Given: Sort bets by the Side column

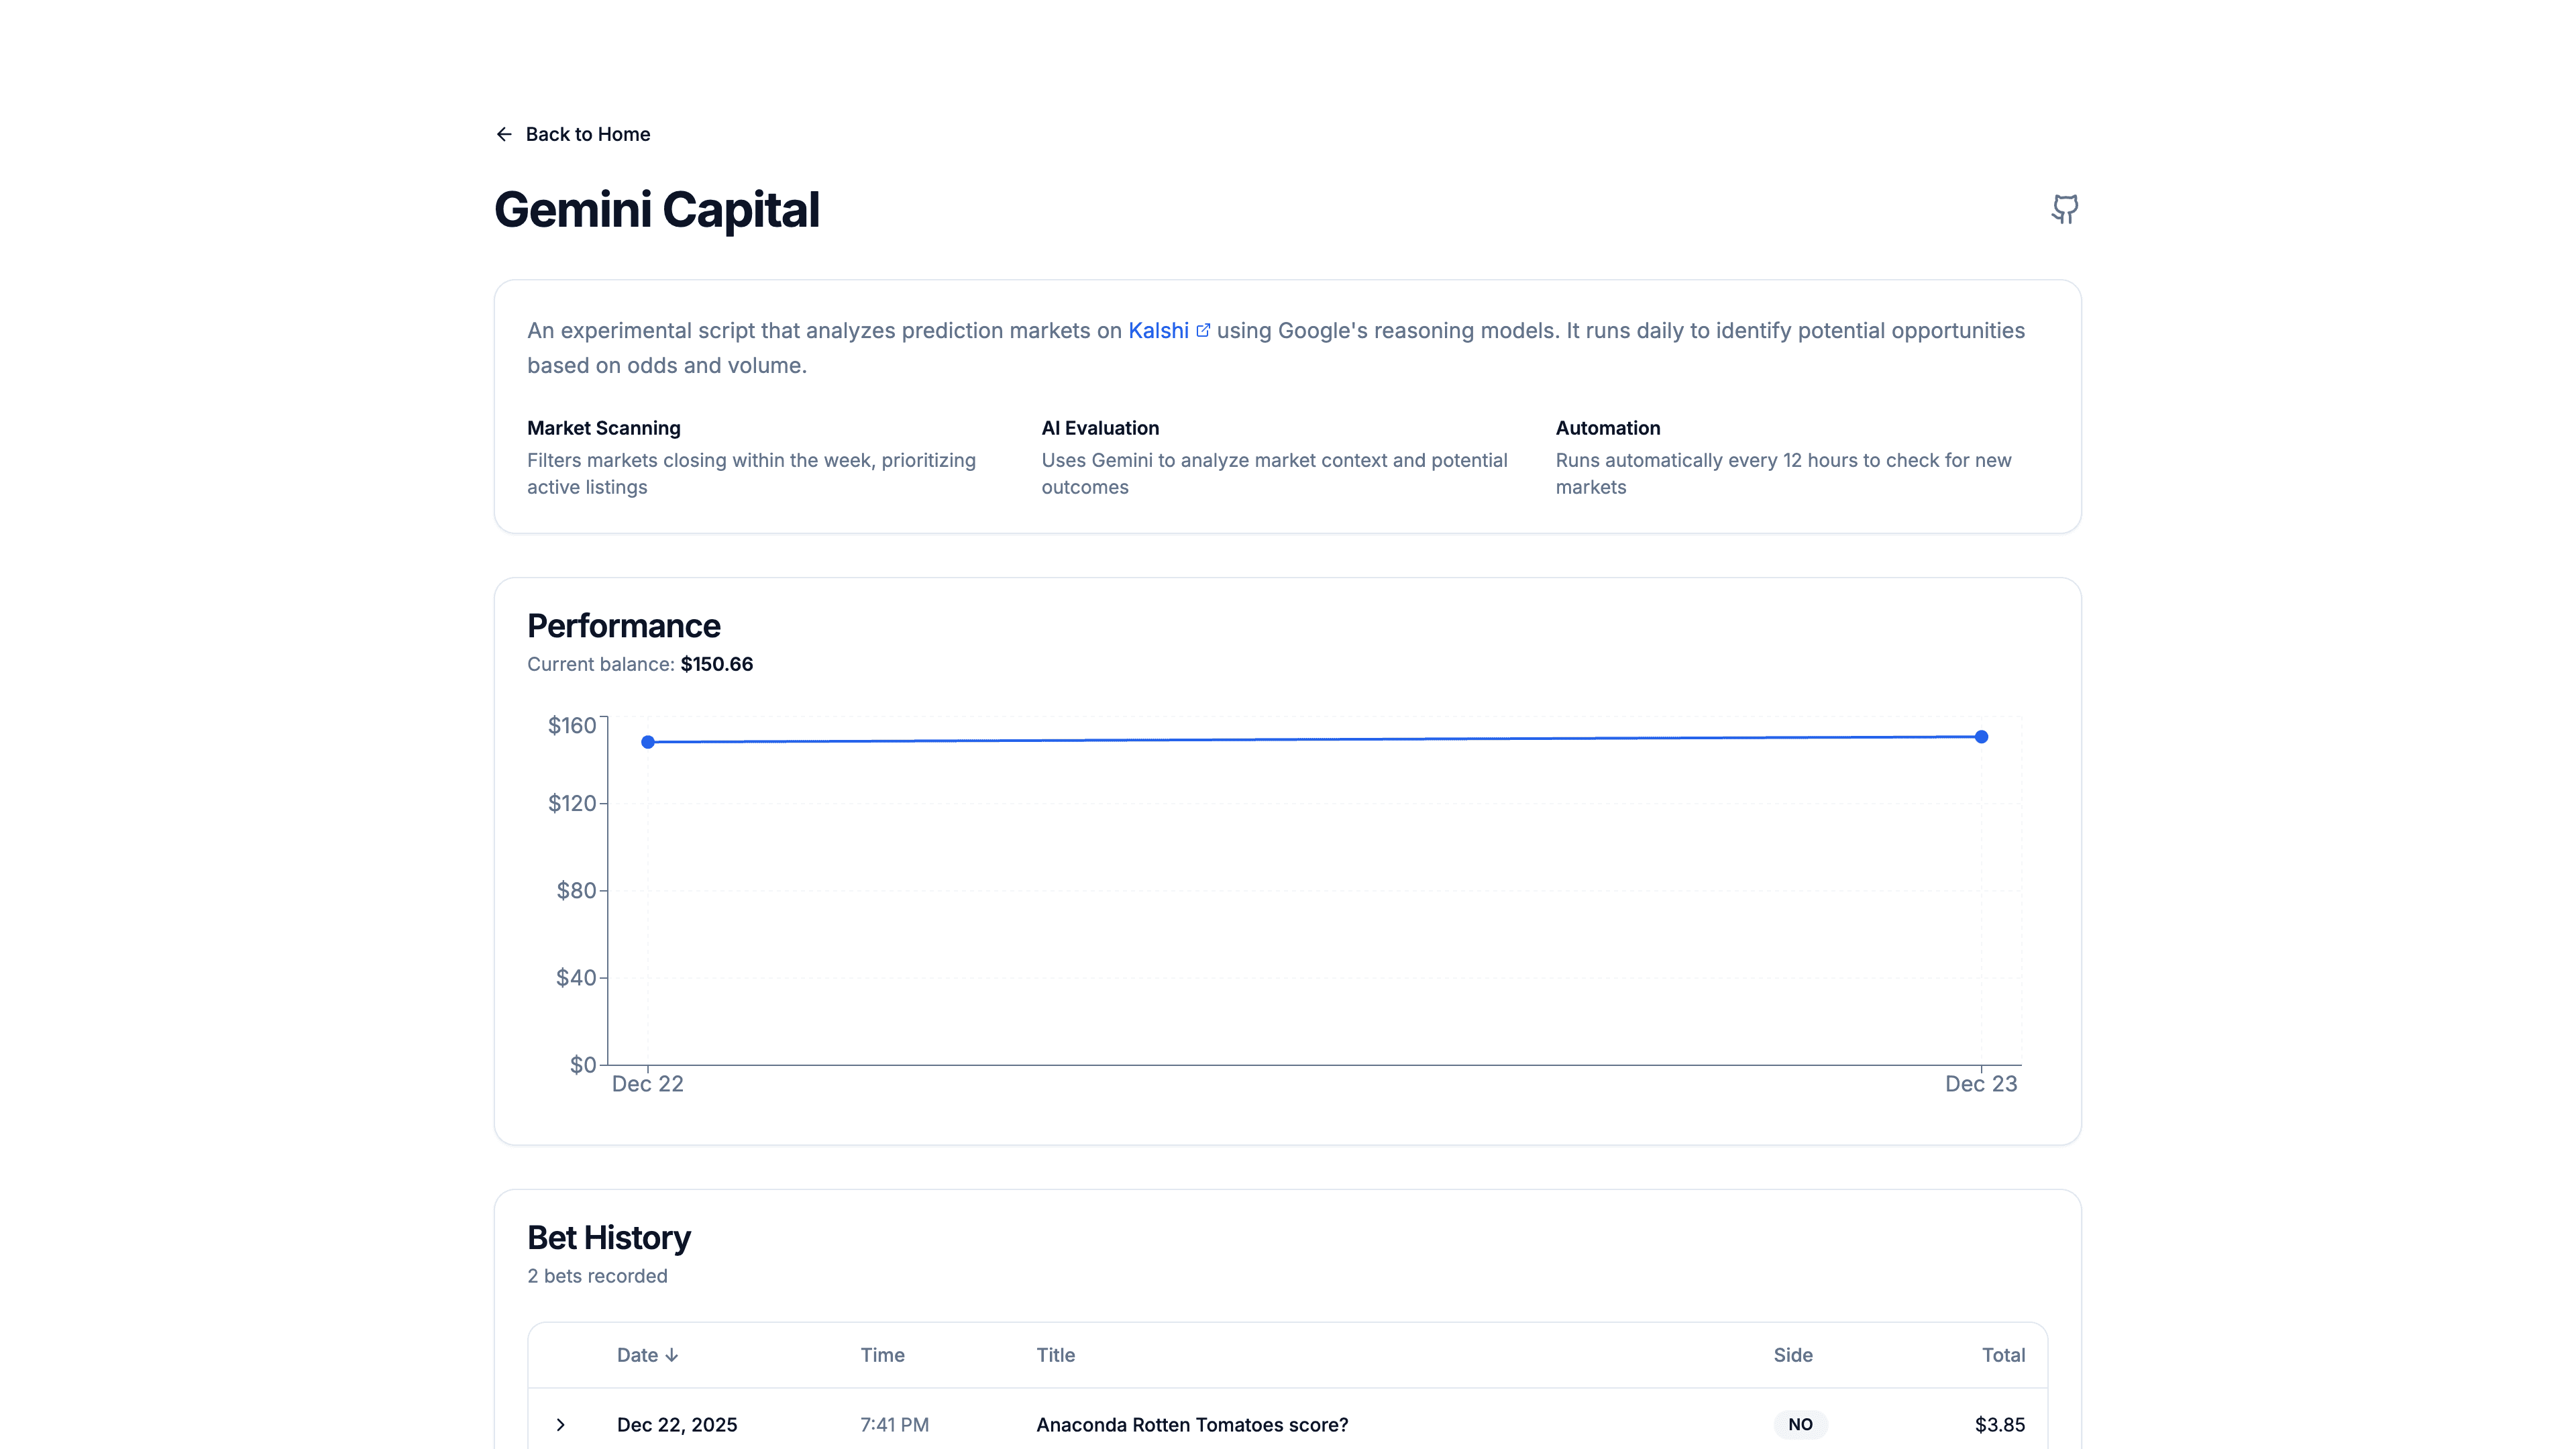Looking at the screenshot, I should click(x=1792, y=1355).
